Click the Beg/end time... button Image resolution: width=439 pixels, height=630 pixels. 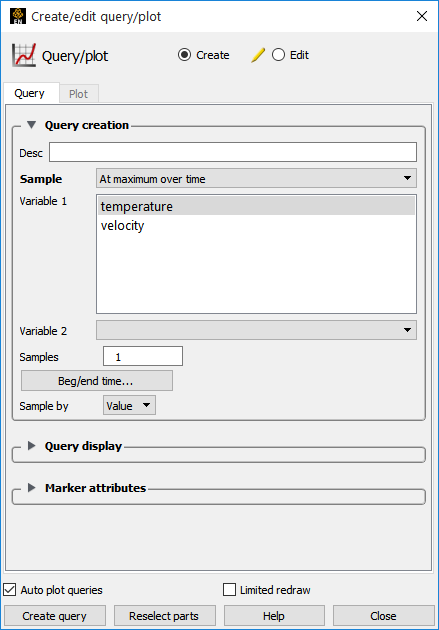(97, 380)
